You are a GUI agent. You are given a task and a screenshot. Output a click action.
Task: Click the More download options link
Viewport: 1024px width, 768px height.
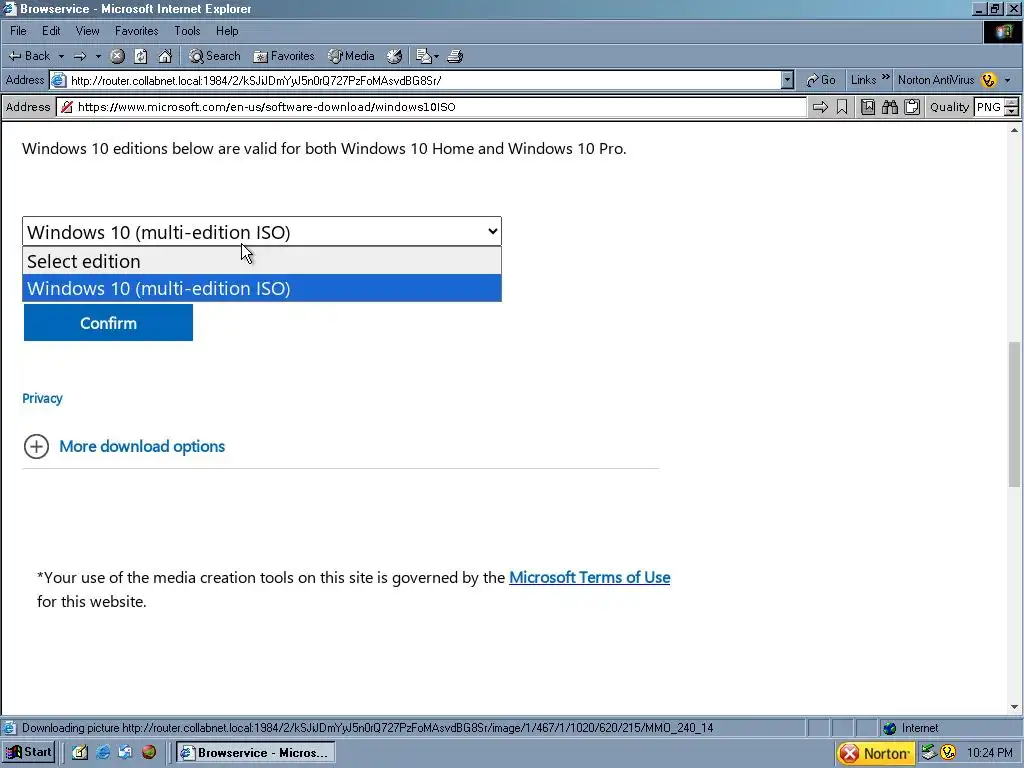pos(142,446)
